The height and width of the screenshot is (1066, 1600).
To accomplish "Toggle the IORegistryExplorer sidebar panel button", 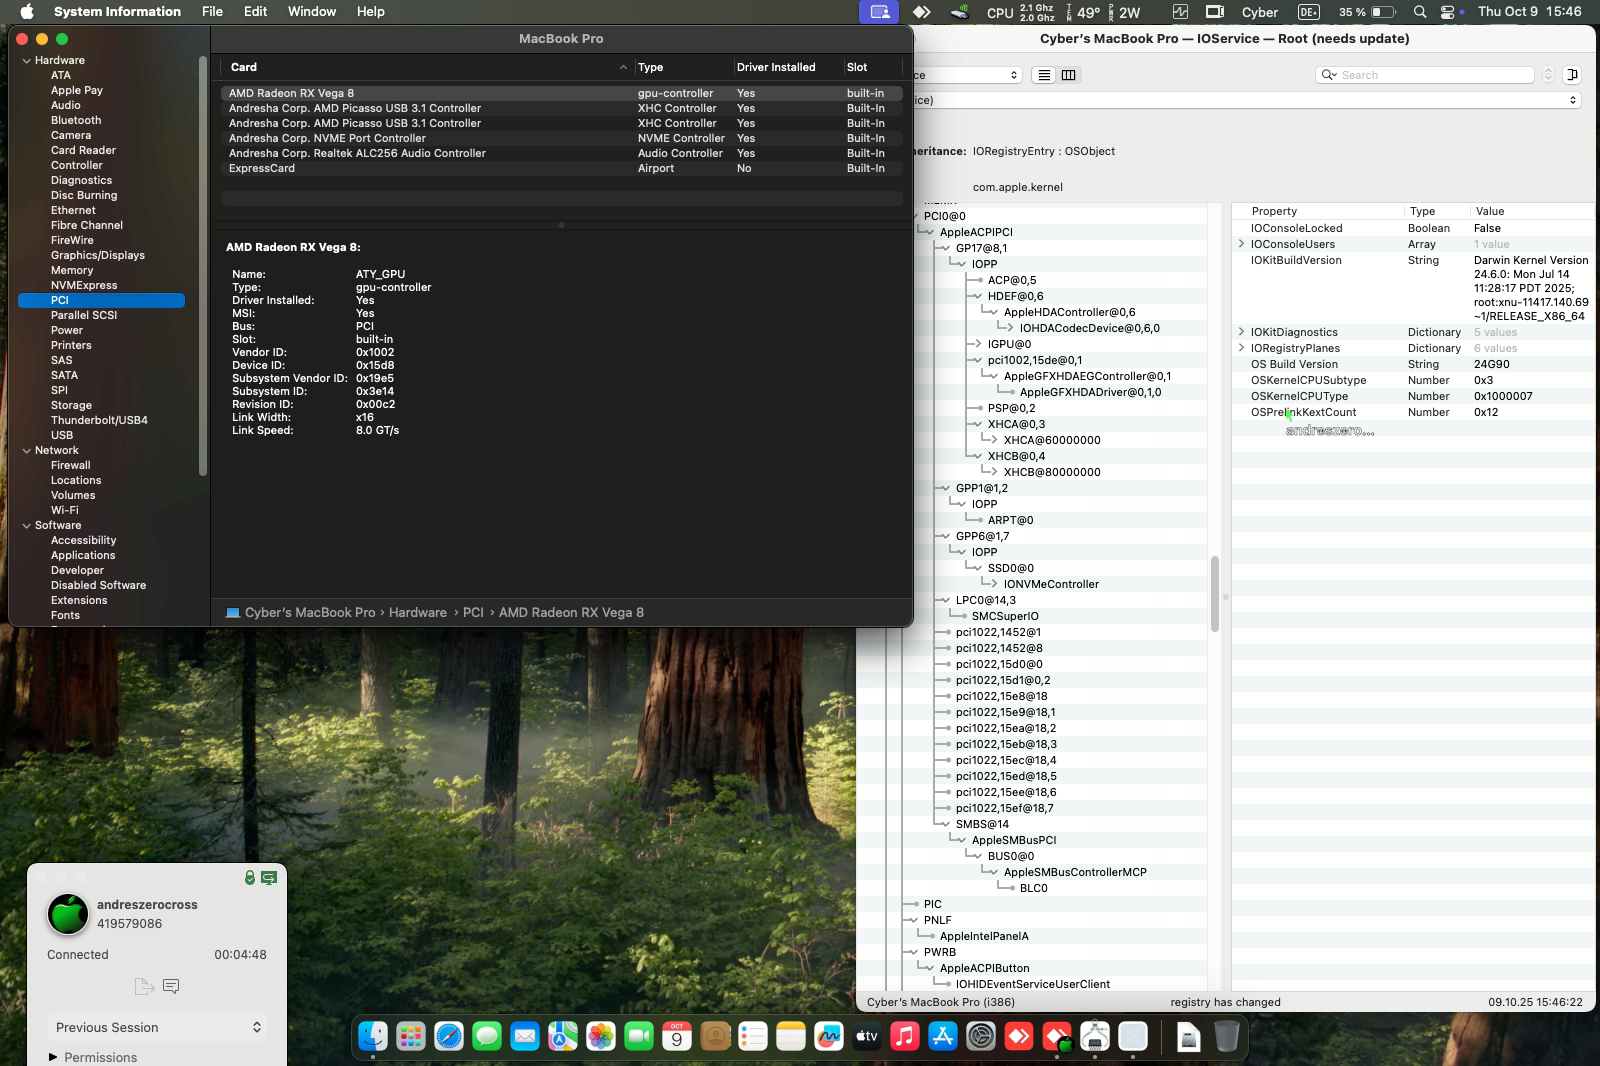I will (x=1572, y=75).
